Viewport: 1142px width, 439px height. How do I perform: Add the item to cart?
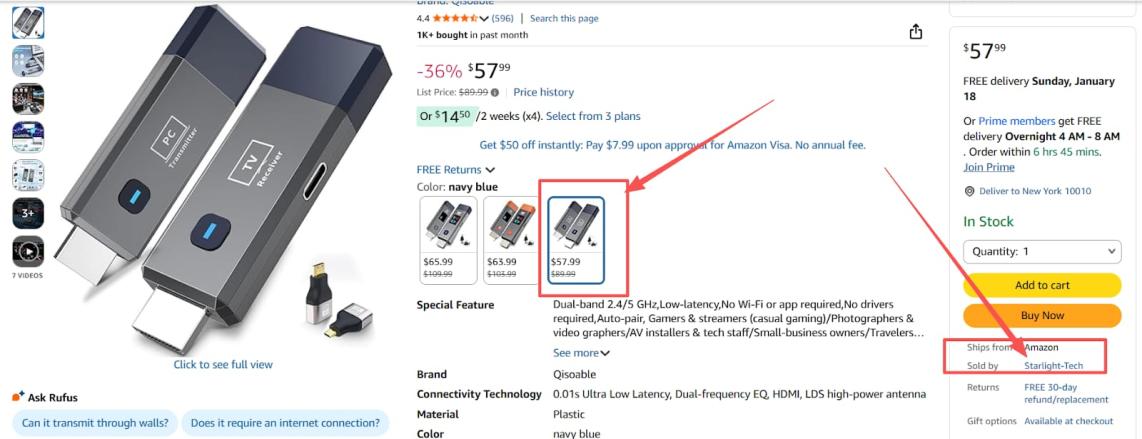click(1042, 285)
